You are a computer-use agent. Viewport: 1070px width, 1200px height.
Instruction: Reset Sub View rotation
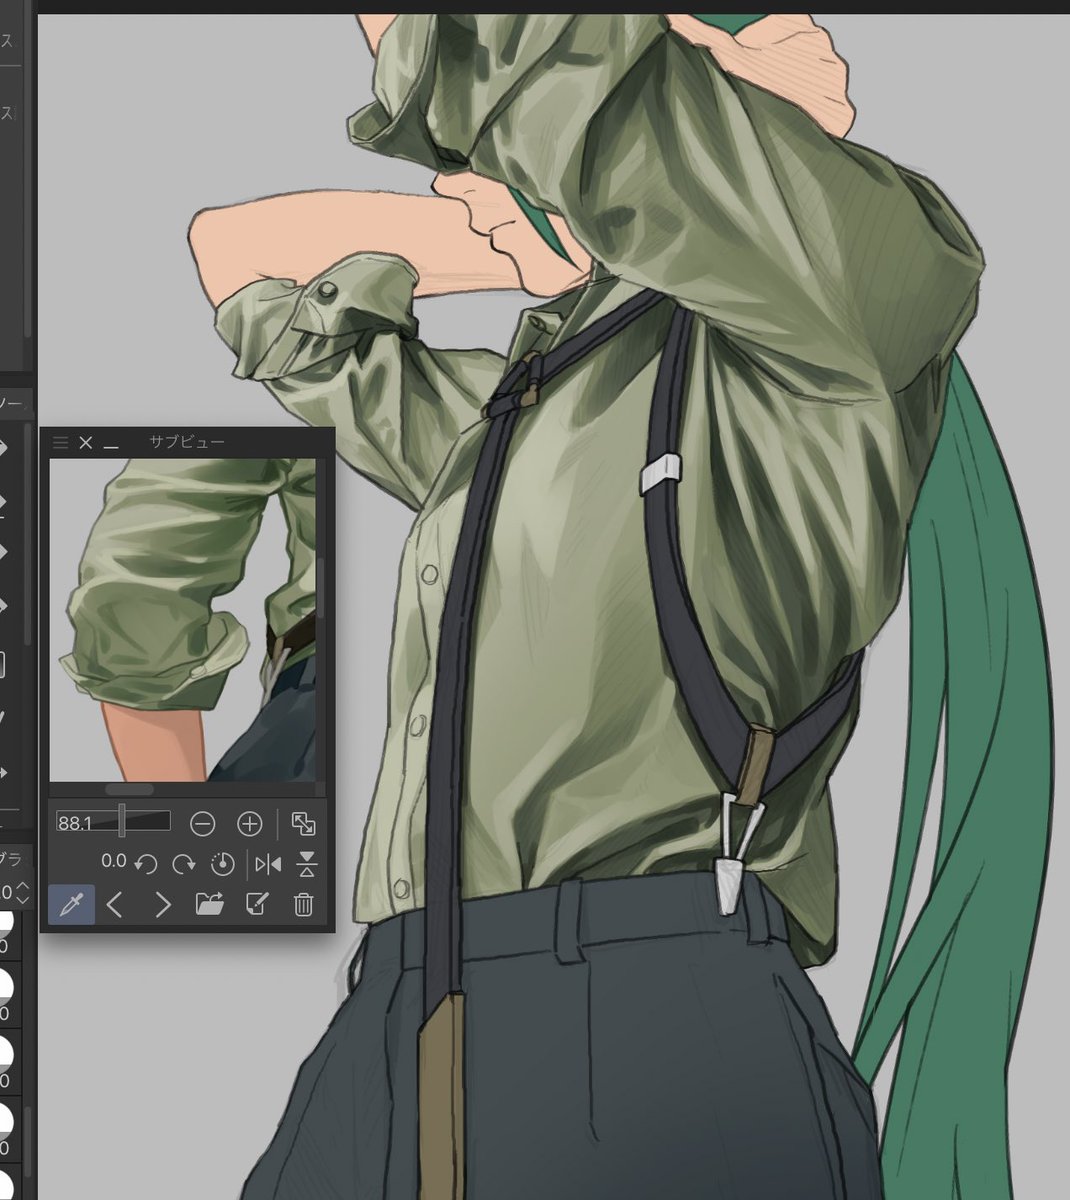[223, 864]
